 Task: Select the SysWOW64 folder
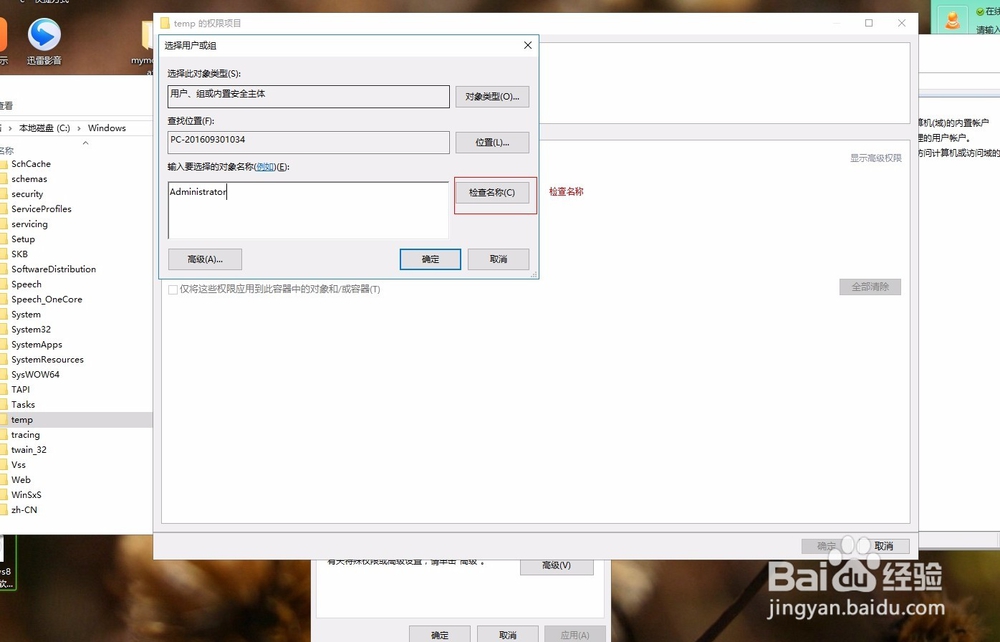35,374
